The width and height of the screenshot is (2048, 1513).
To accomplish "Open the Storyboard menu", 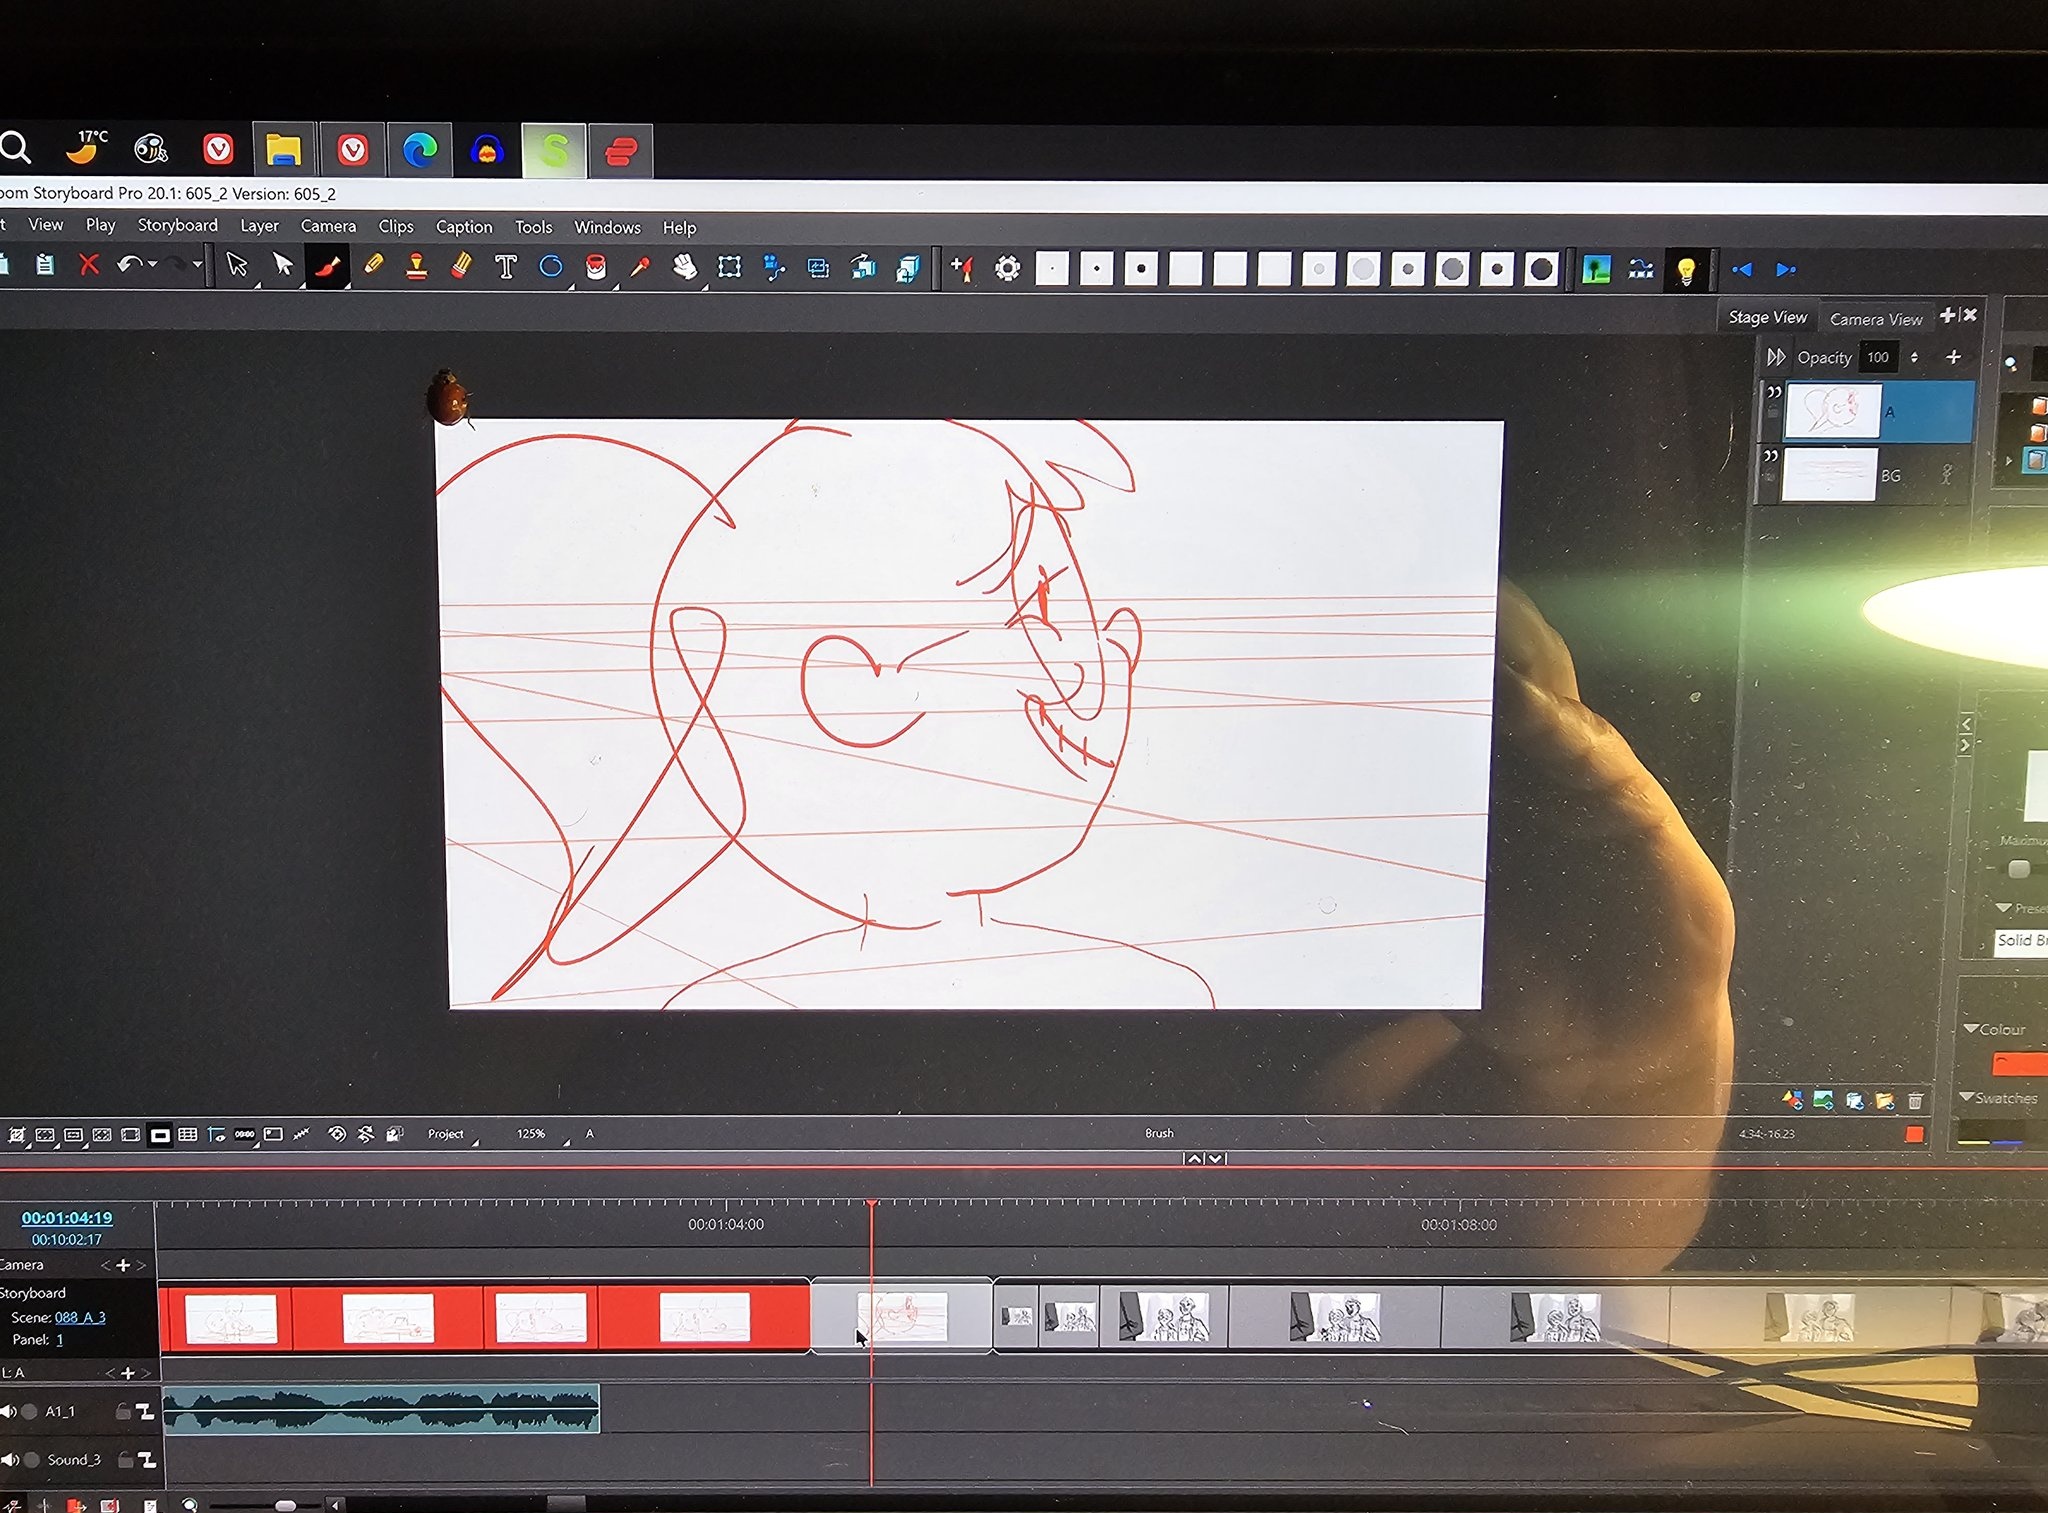I will point(177,225).
